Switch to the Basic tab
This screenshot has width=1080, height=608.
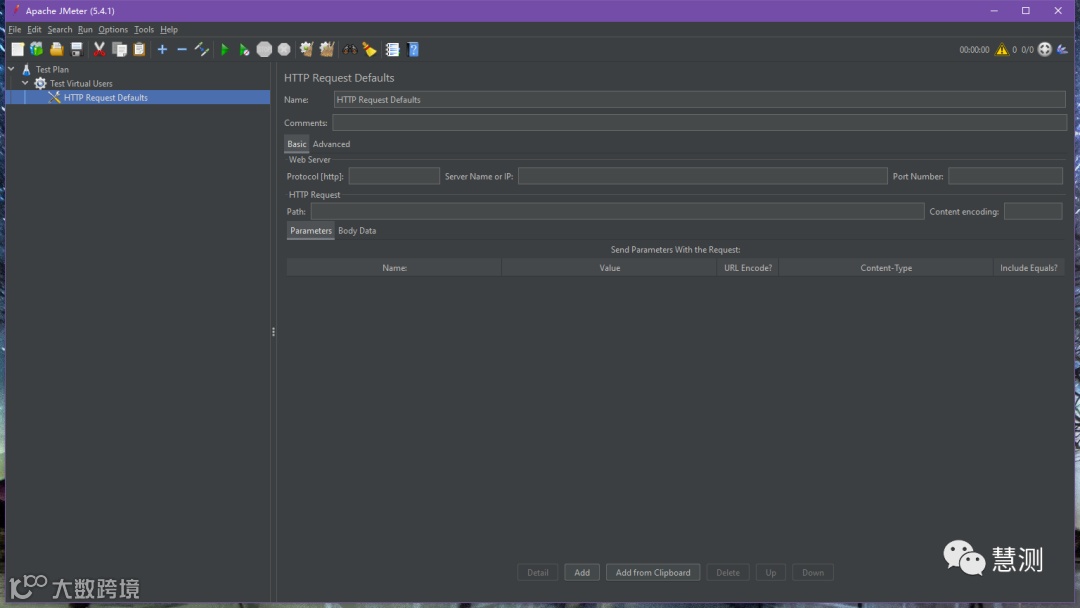[297, 144]
